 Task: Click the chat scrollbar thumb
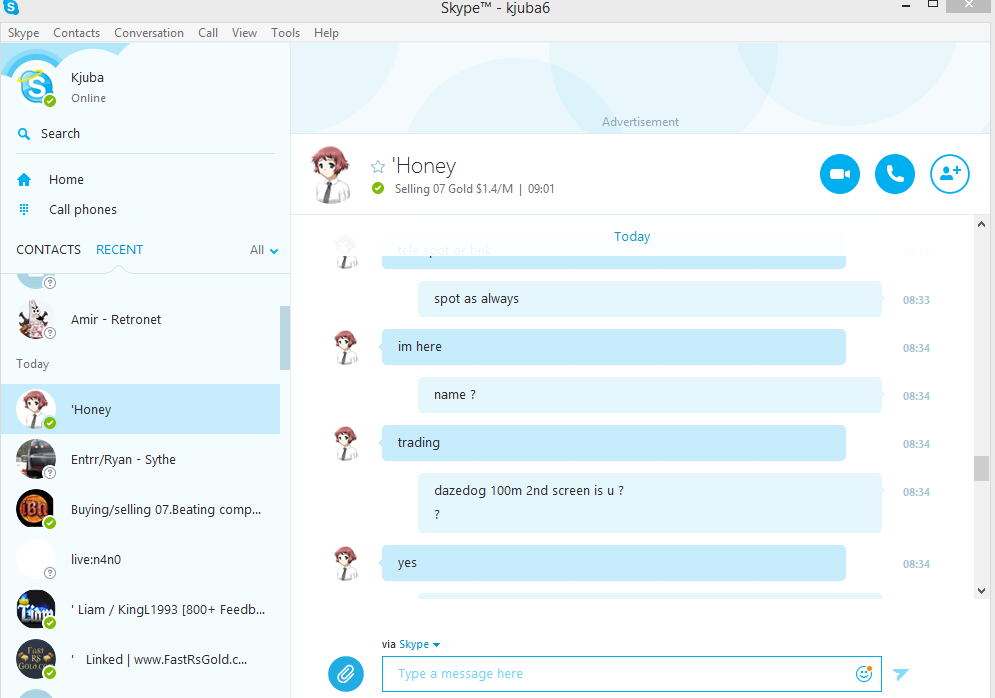coord(981,468)
